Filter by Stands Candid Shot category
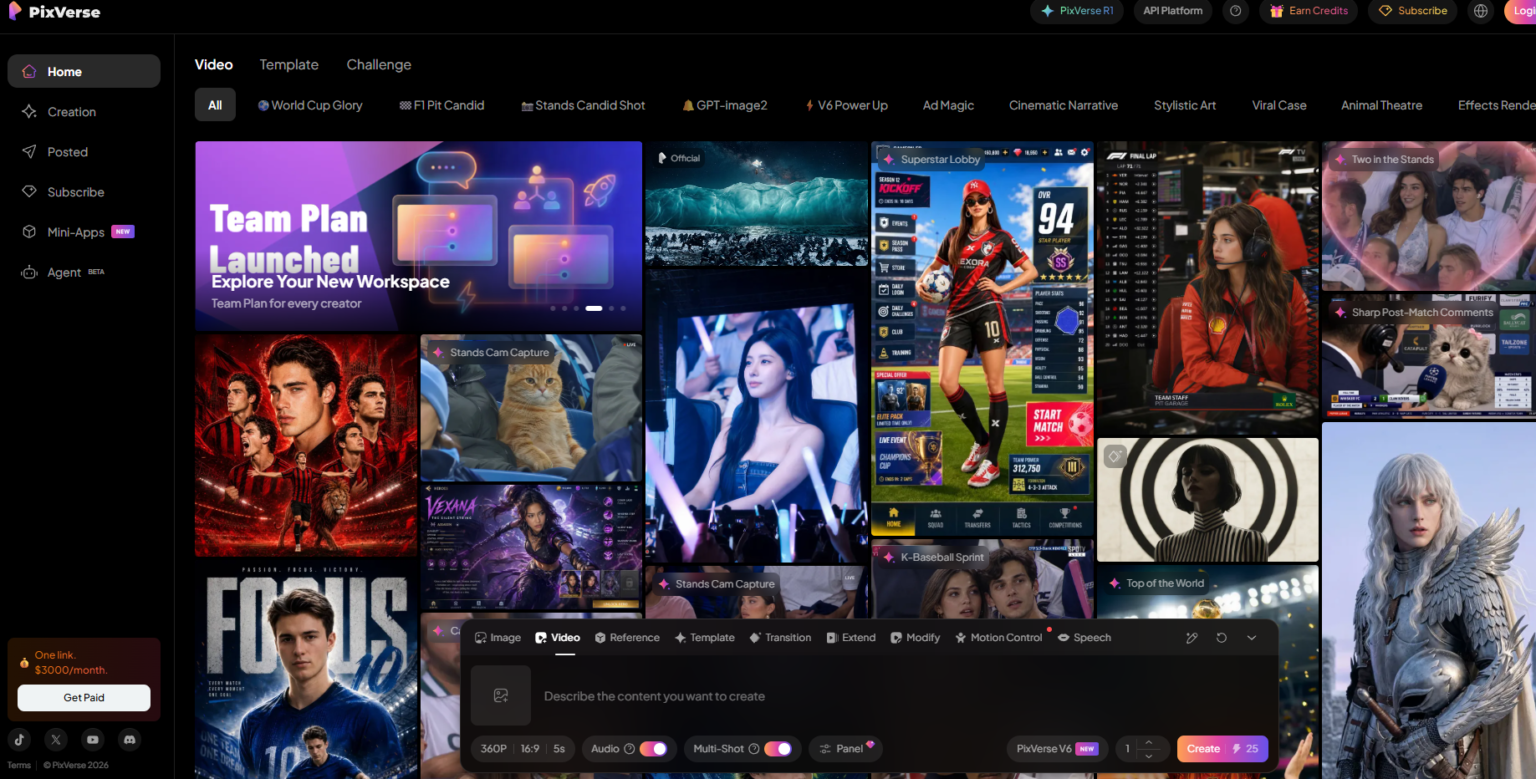1536x779 pixels. tap(583, 105)
